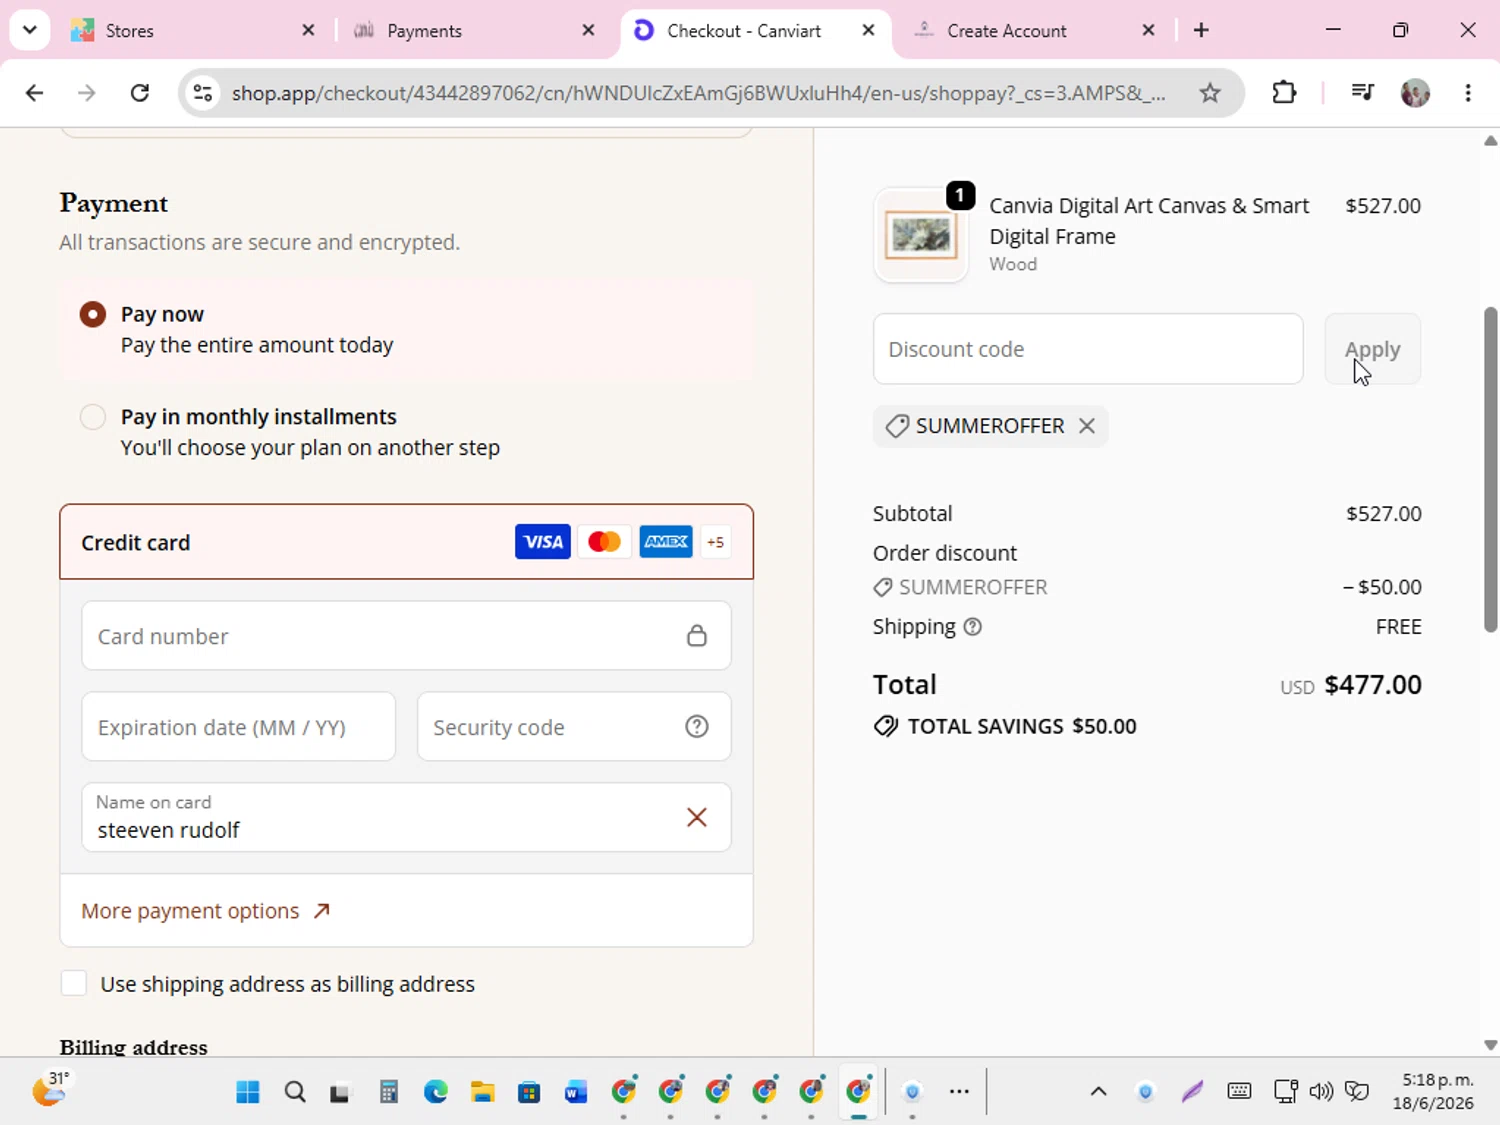Image resolution: width=1500 pixels, height=1125 pixels.
Task: Open the Chrome three-dot menu
Action: point(1468,93)
